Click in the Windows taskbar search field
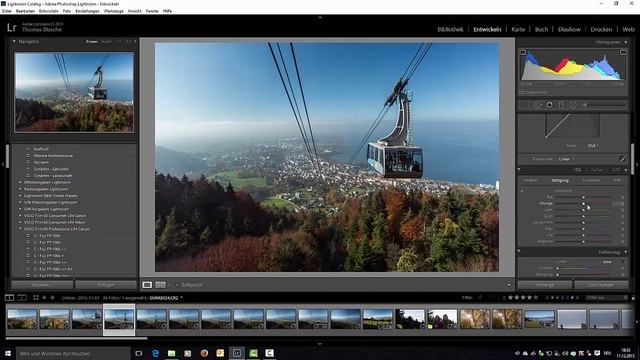Image resolution: width=640 pixels, height=360 pixels. [73, 353]
